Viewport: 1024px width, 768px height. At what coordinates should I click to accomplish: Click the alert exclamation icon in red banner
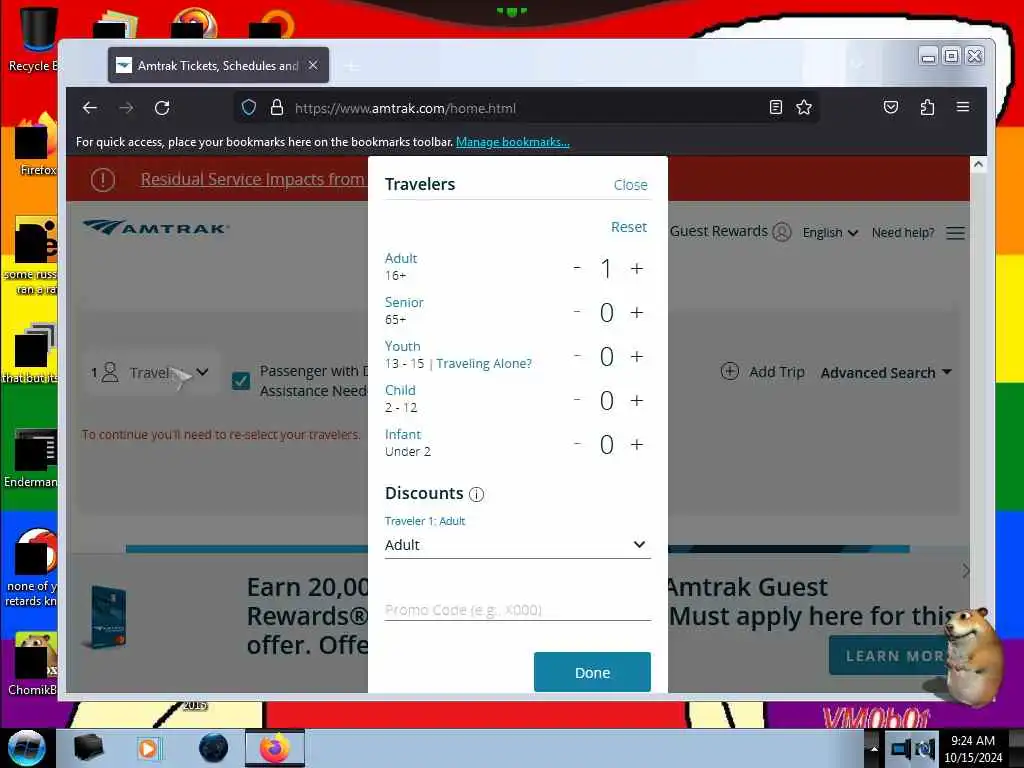[103, 179]
